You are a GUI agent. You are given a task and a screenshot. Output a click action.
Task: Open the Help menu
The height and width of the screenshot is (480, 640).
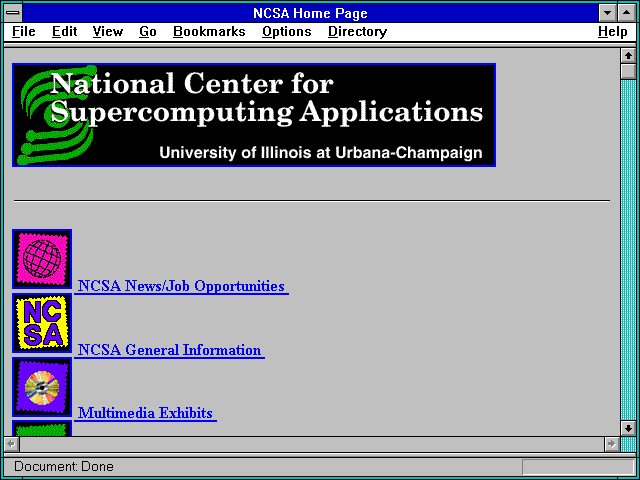pyautogui.click(x=613, y=32)
